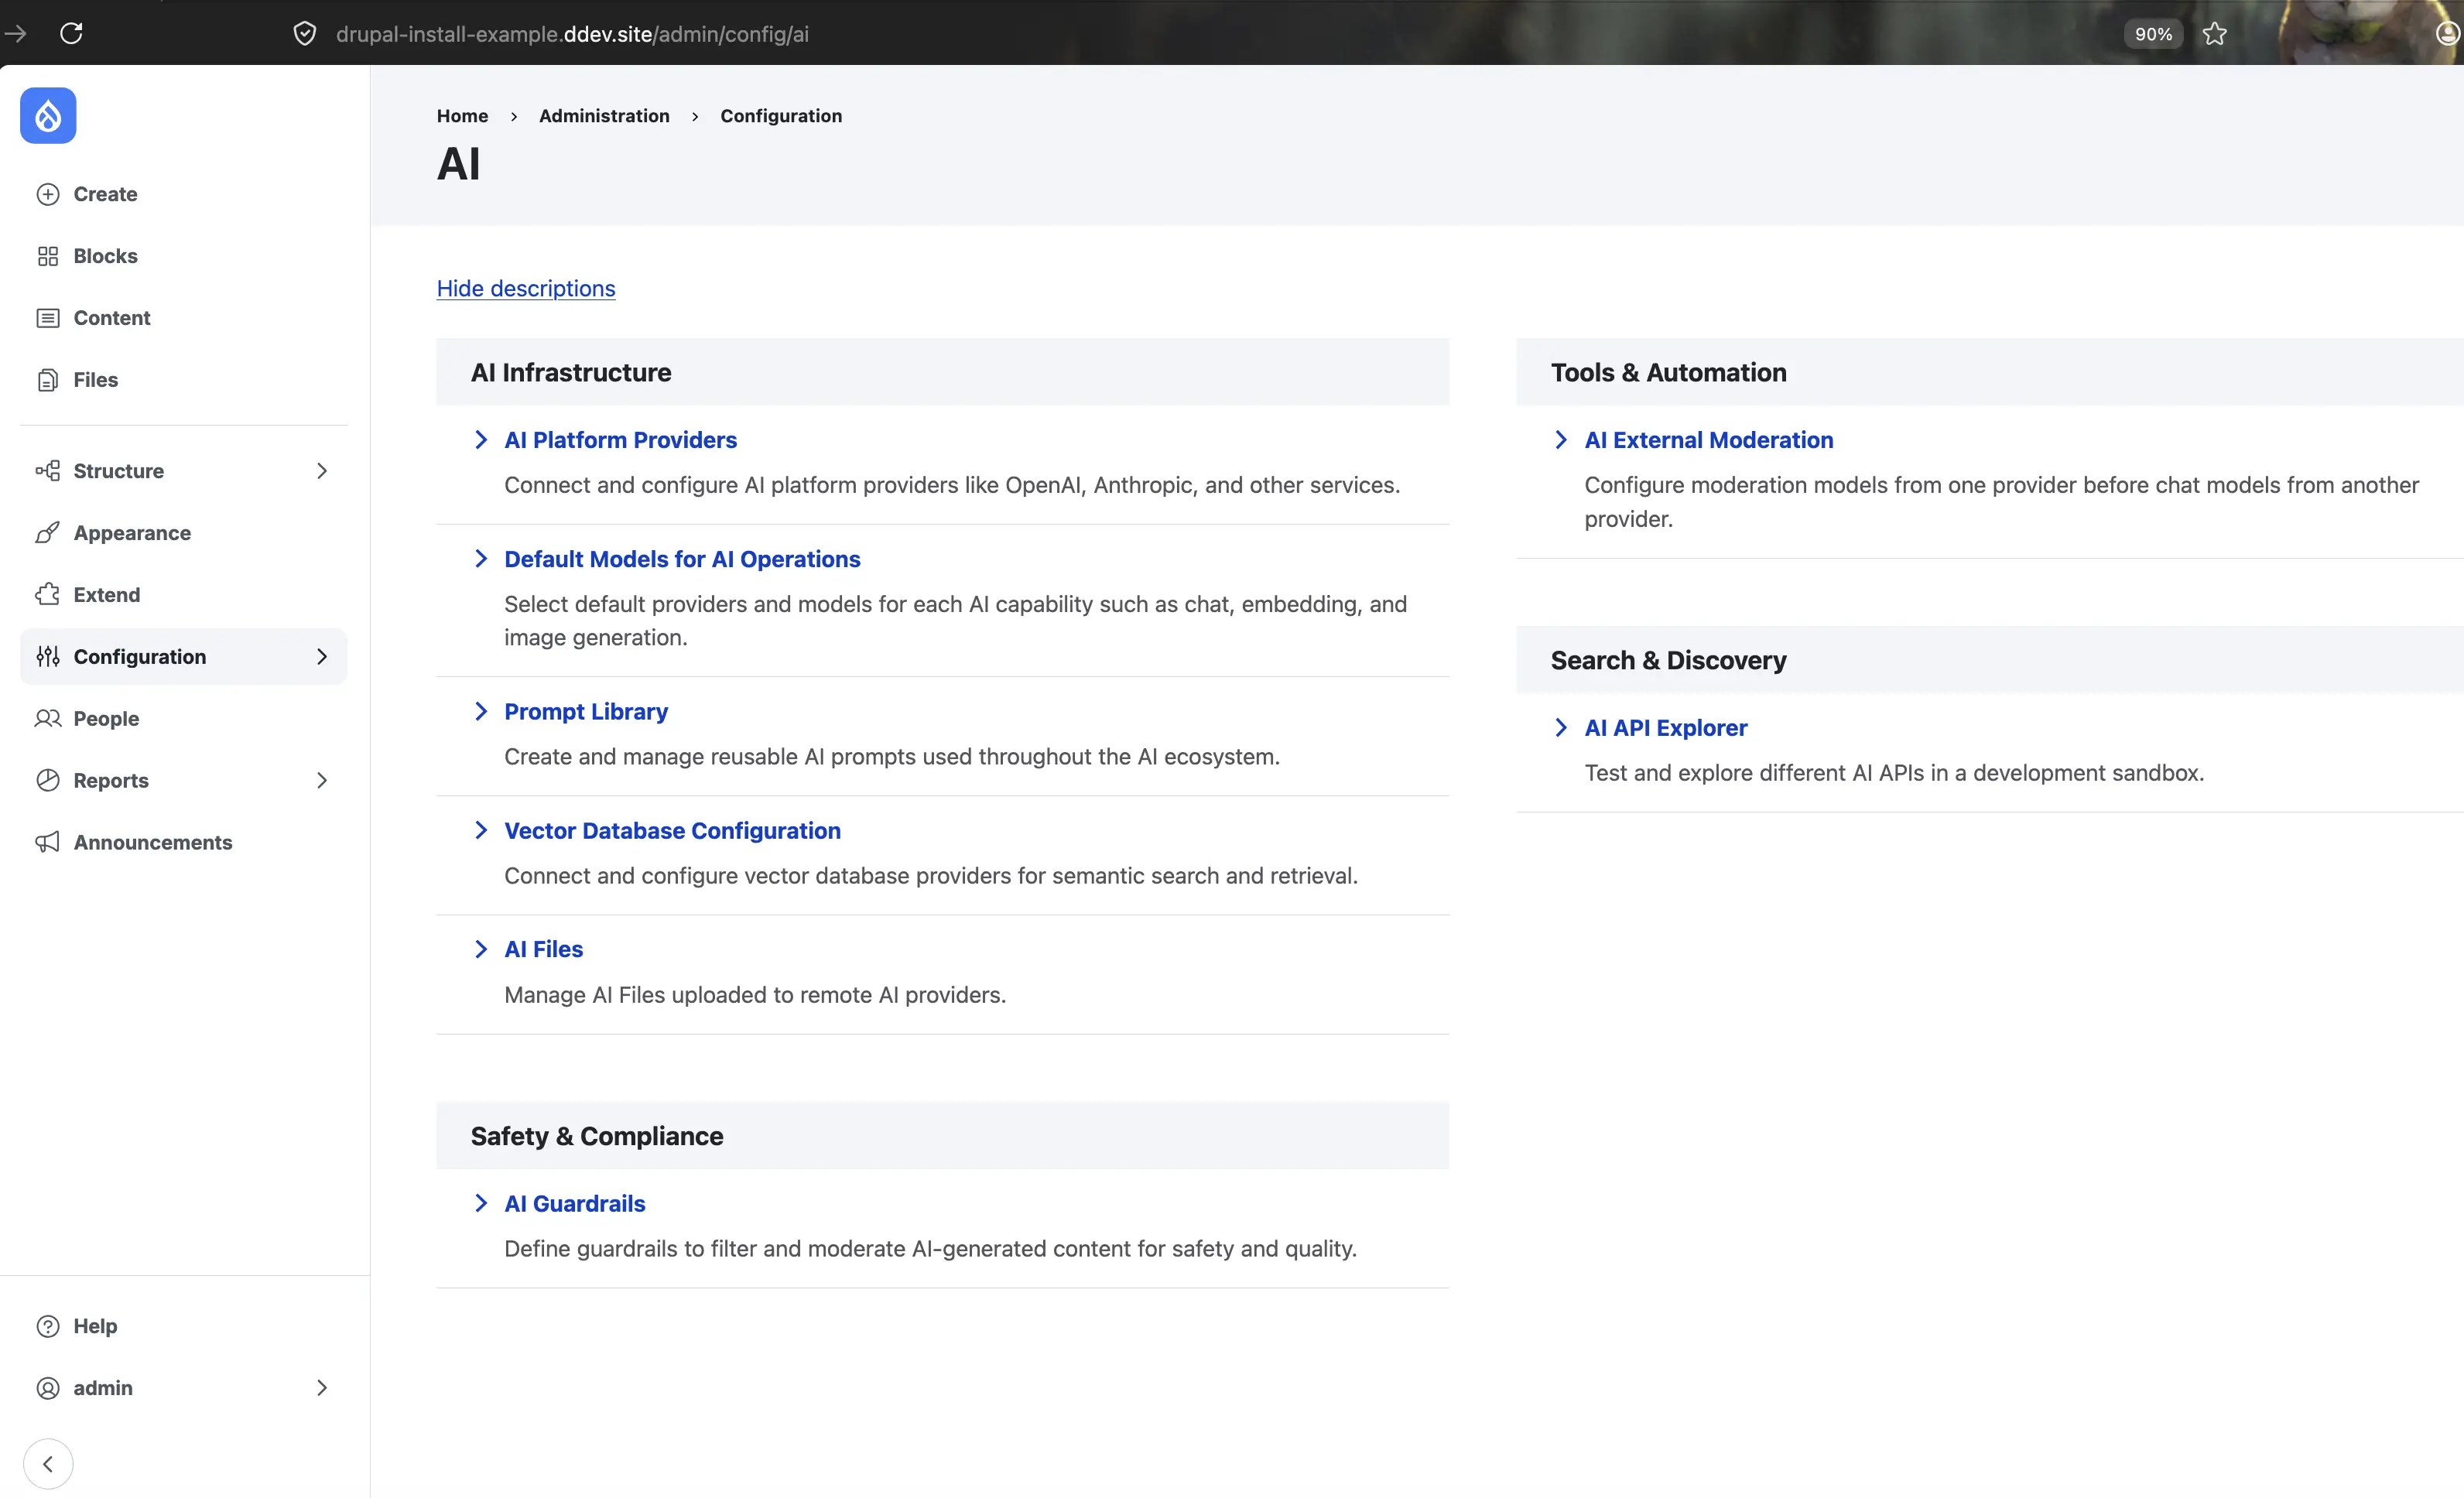Expand the Configuration submenu chevron

(322, 657)
